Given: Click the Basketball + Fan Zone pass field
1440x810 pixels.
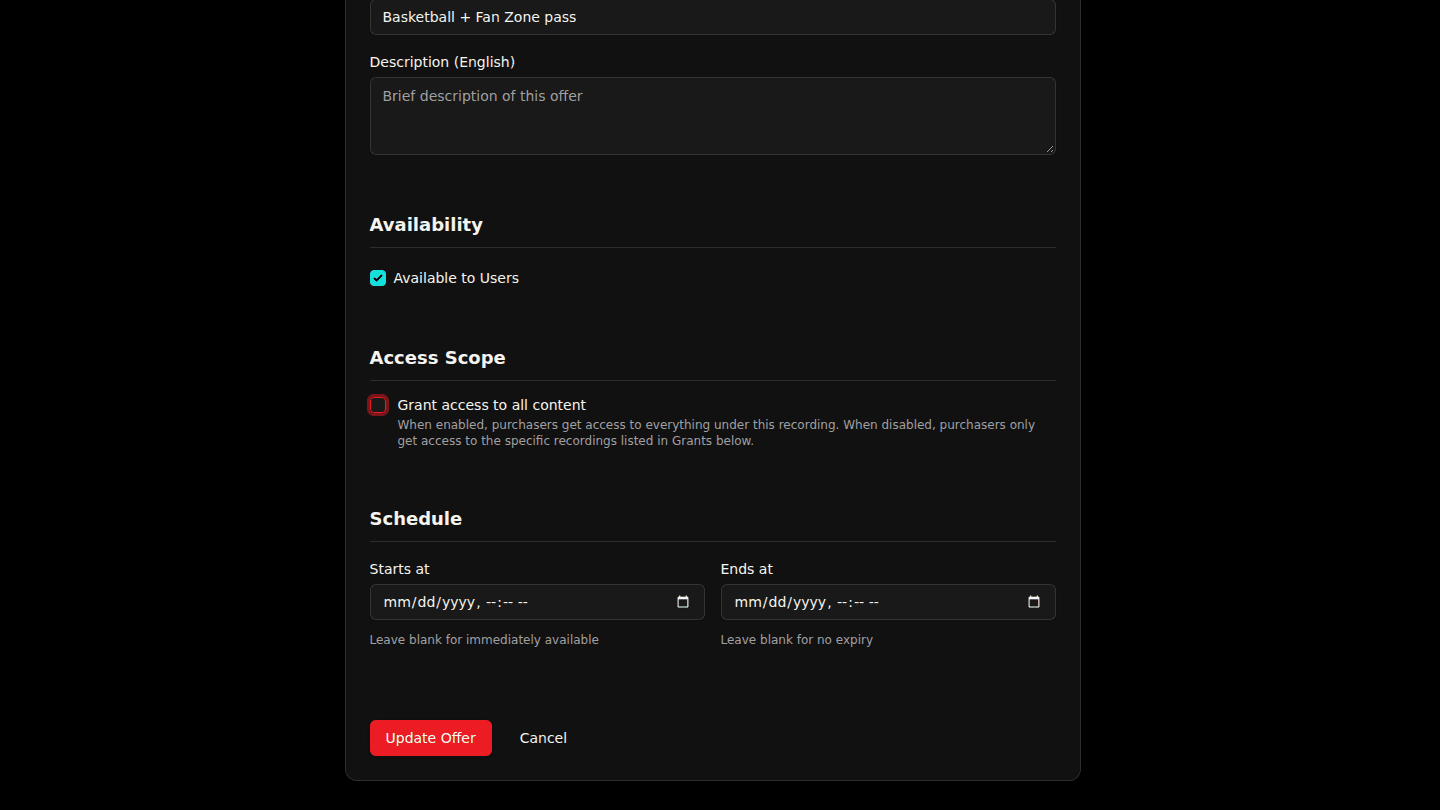Looking at the screenshot, I should tap(713, 17).
